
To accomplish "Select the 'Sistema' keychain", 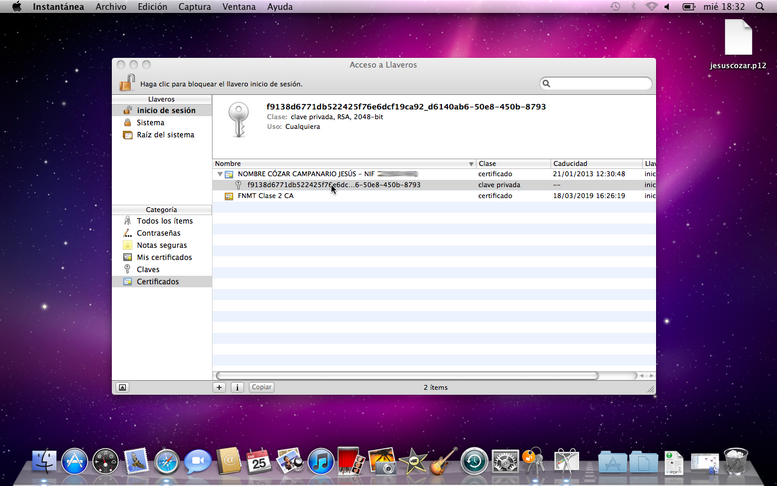I will [162, 122].
